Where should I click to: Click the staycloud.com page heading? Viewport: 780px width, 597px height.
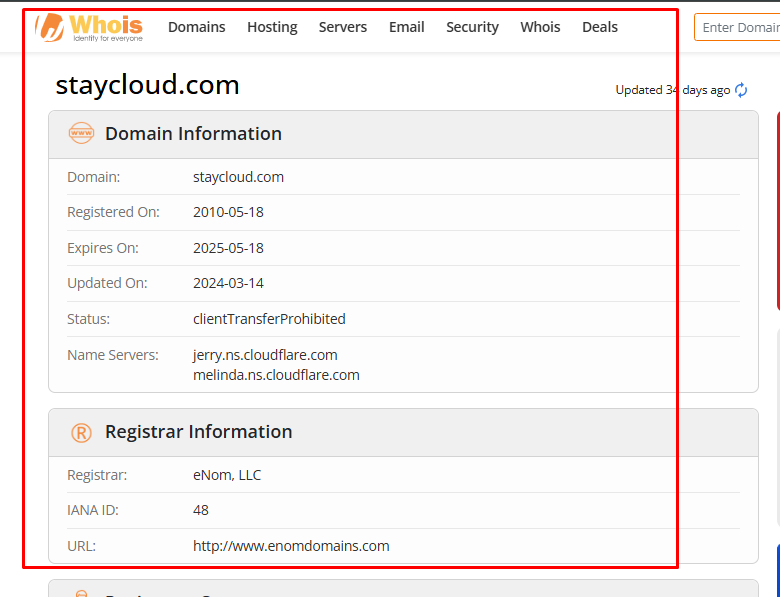pyautogui.click(x=147, y=85)
